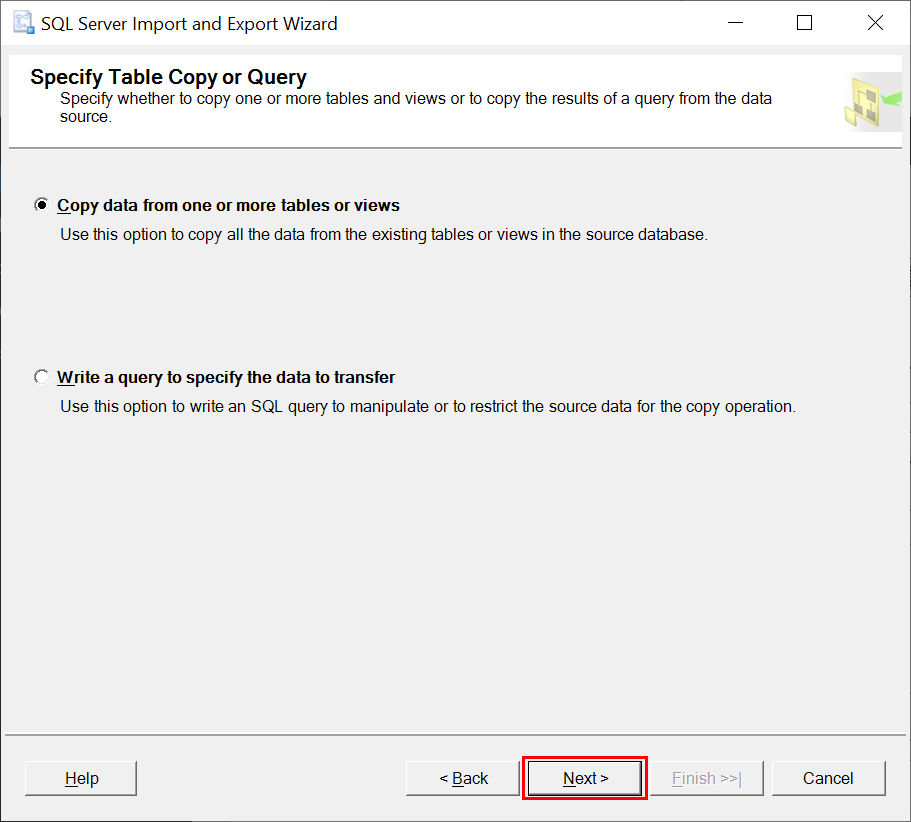This screenshot has width=911, height=822.
Task: Click the description under the copy data option
Action: 384,235
